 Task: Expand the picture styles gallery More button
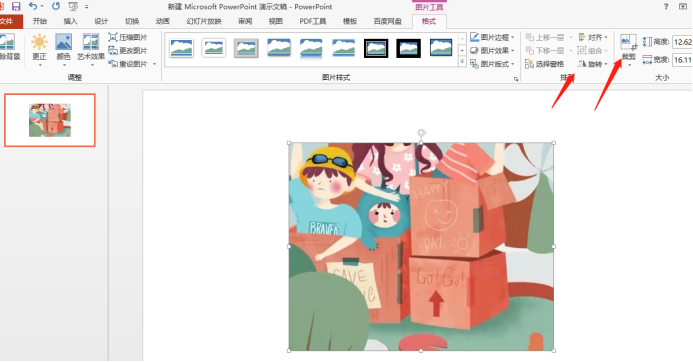pyautogui.click(x=462, y=61)
